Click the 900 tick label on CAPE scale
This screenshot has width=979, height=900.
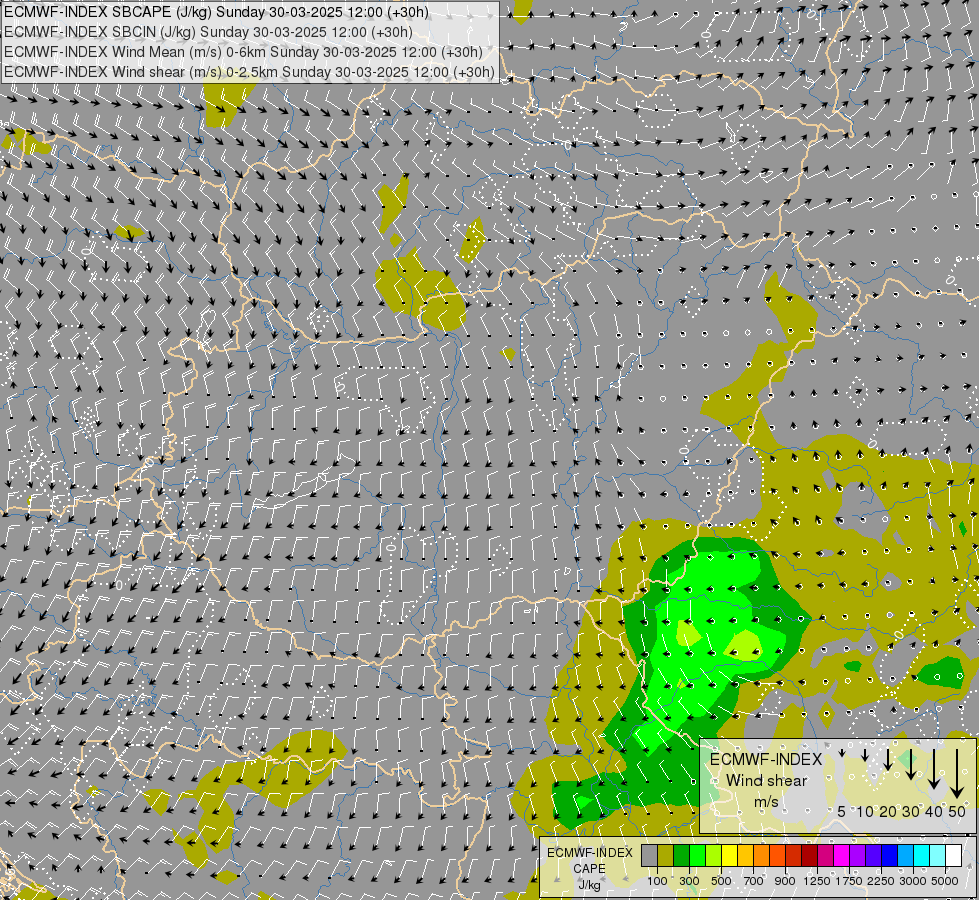[x=785, y=881]
